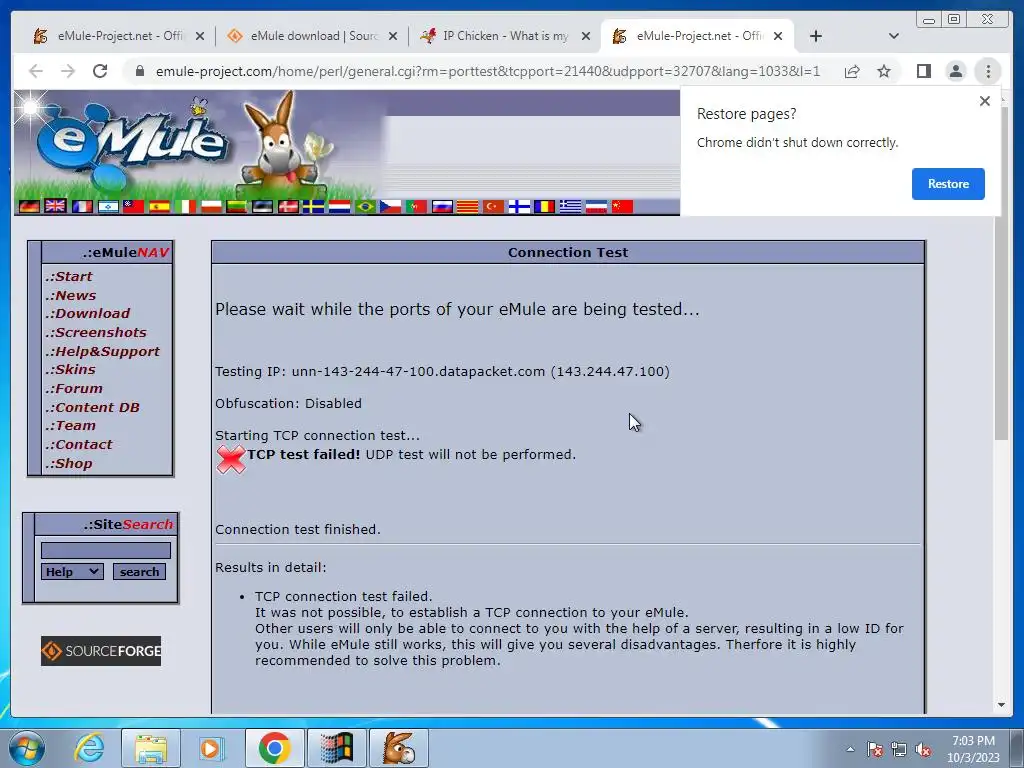The height and width of the screenshot is (768, 1024).
Task: Select the Spanish flag language
Action: 159,206
